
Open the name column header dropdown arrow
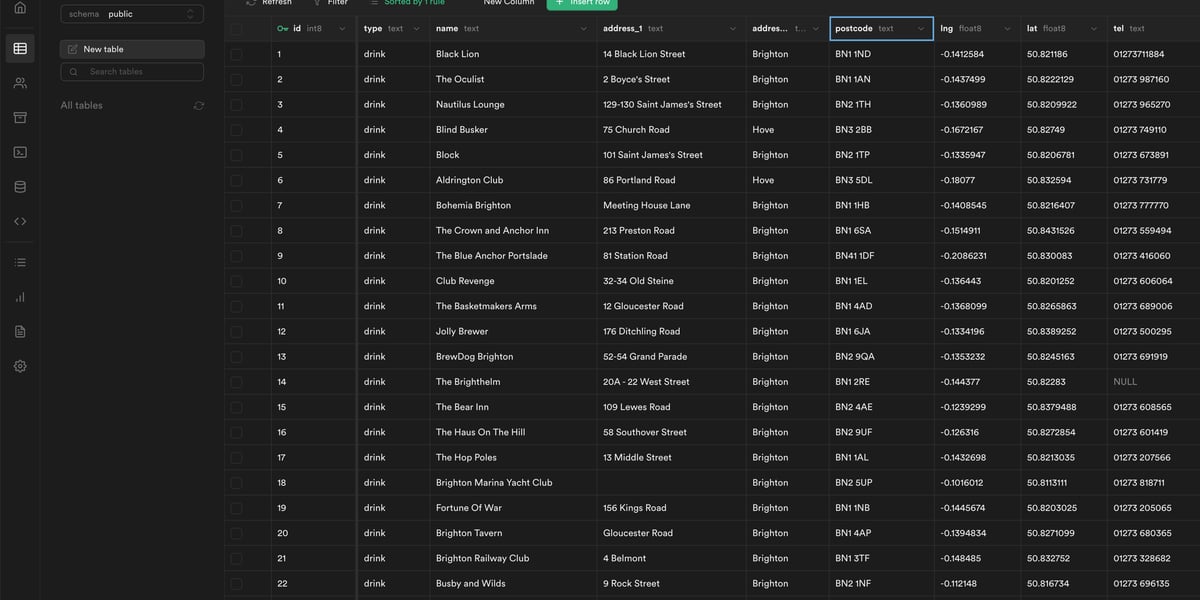point(584,29)
